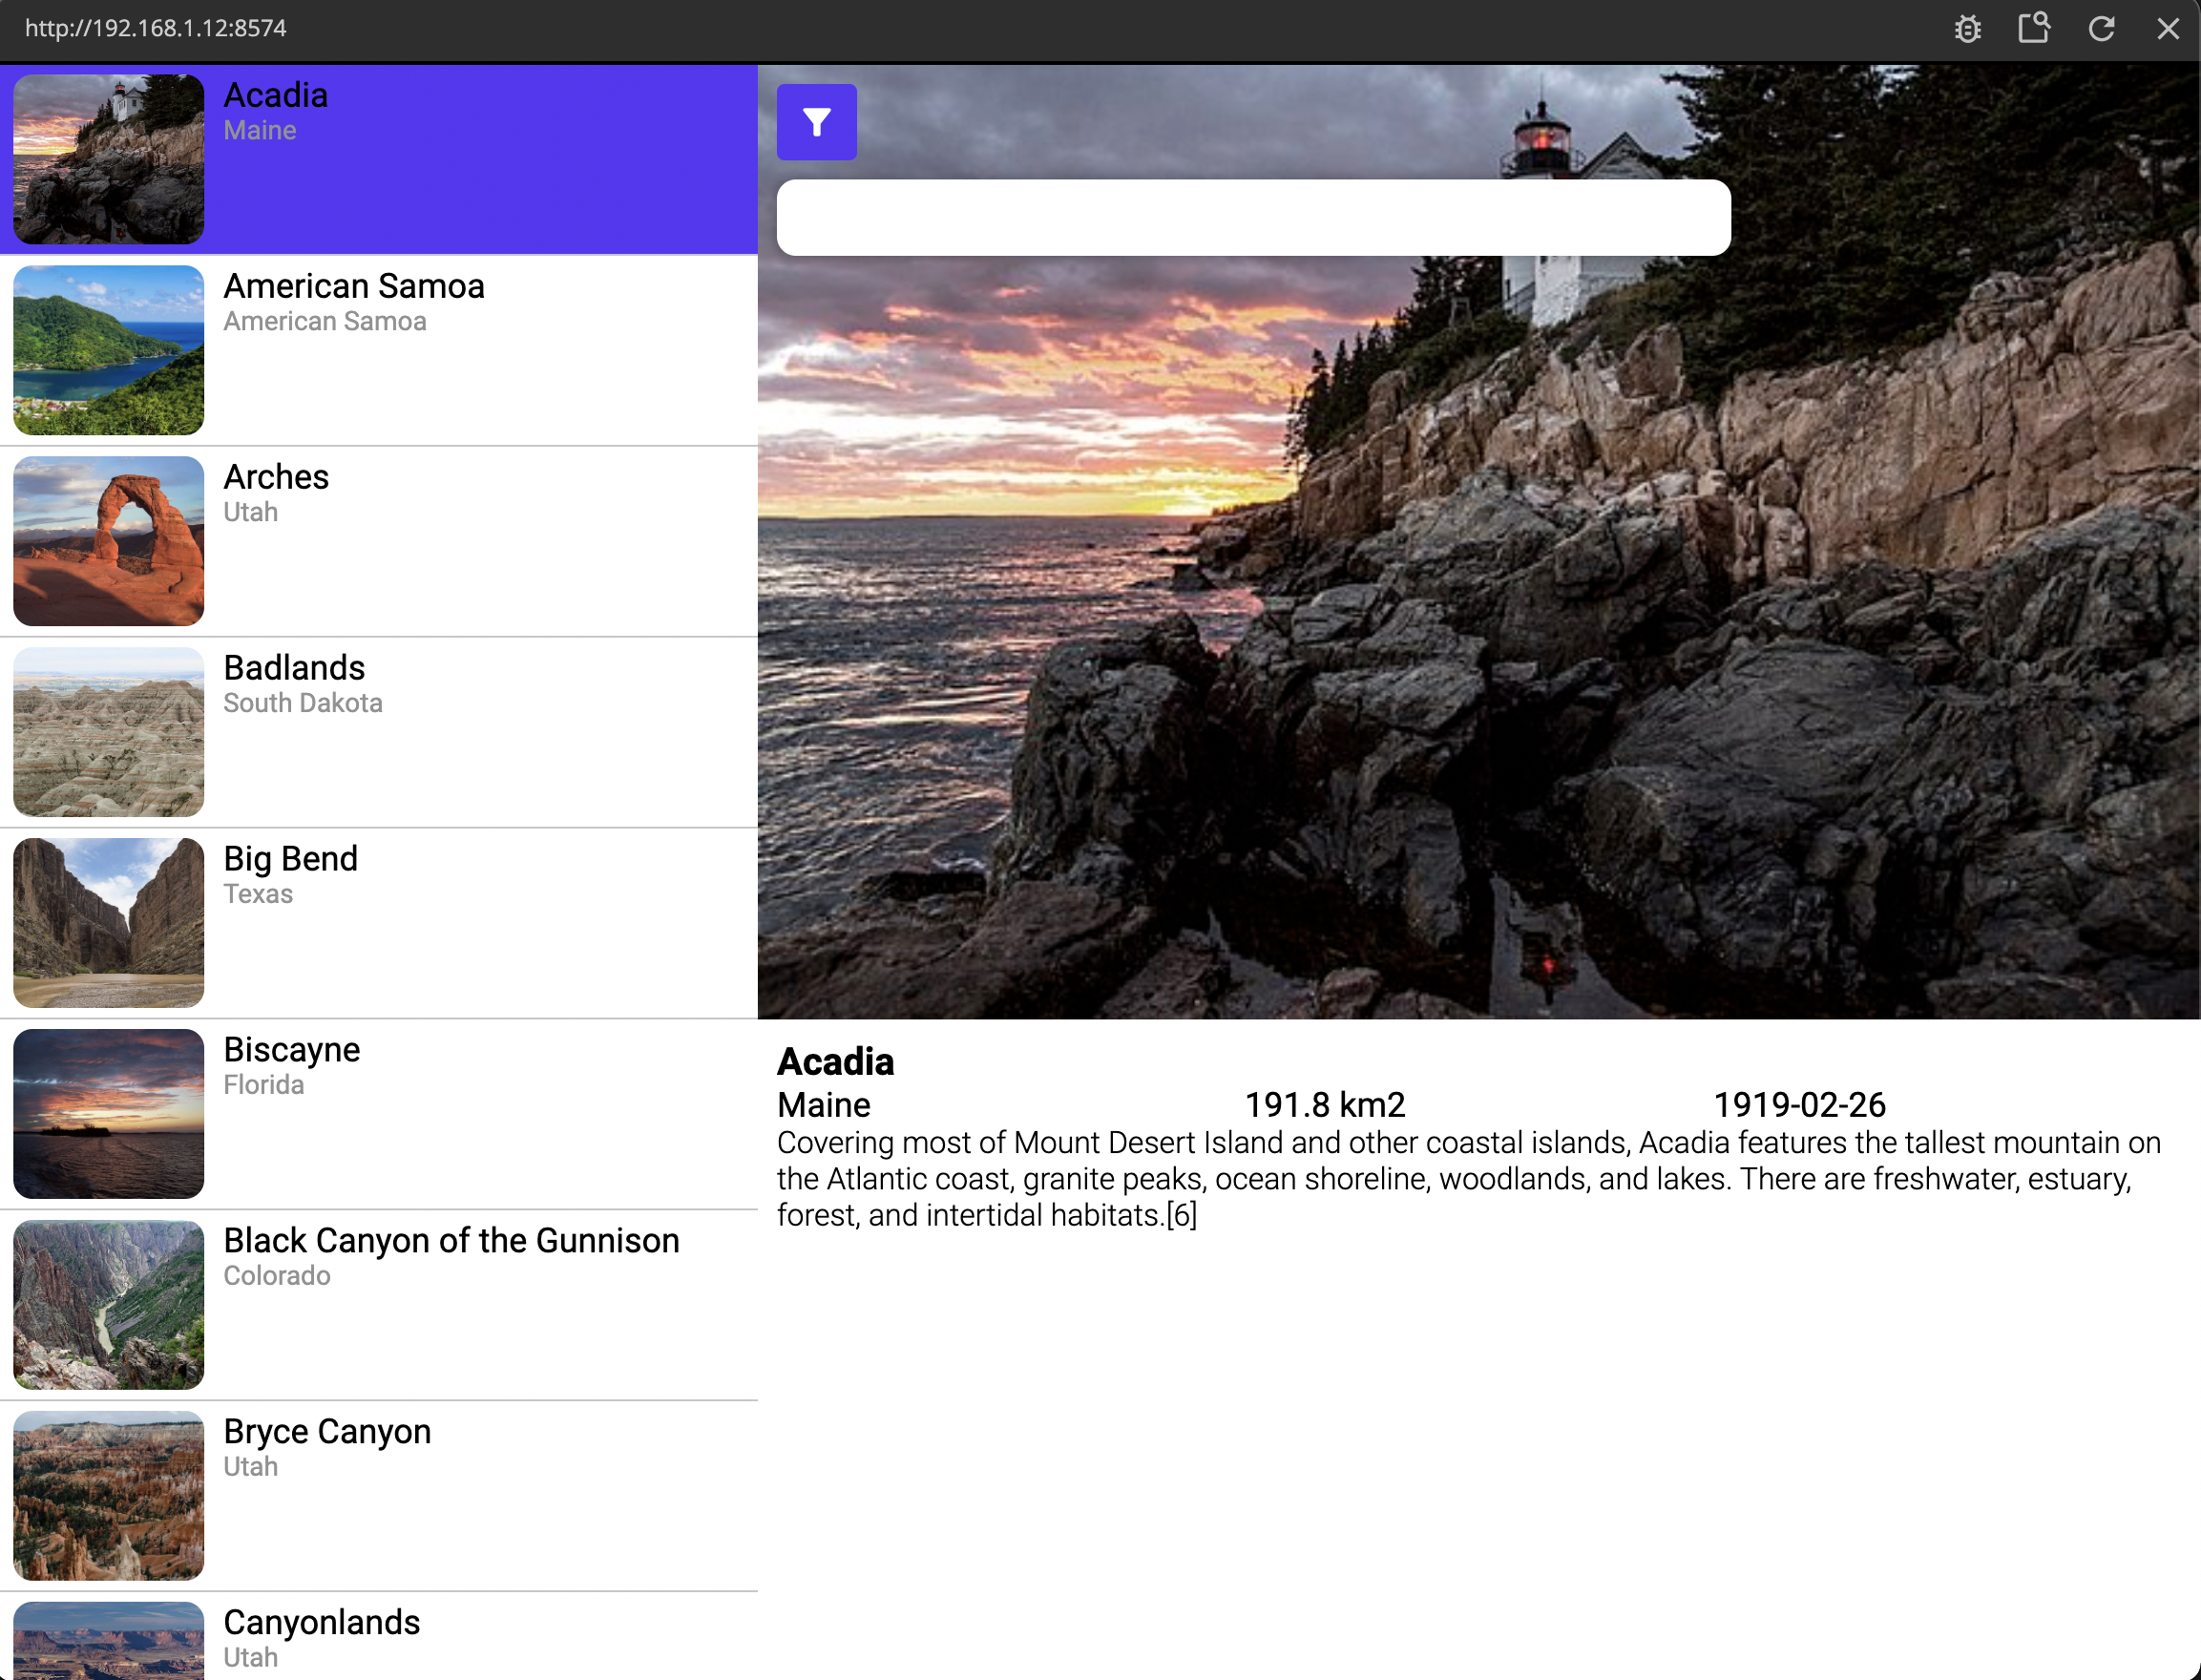Viewport: 2201px width, 1680px height.
Task: Select the Bryce Canyon thumbnail image
Action: pos(109,1496)
